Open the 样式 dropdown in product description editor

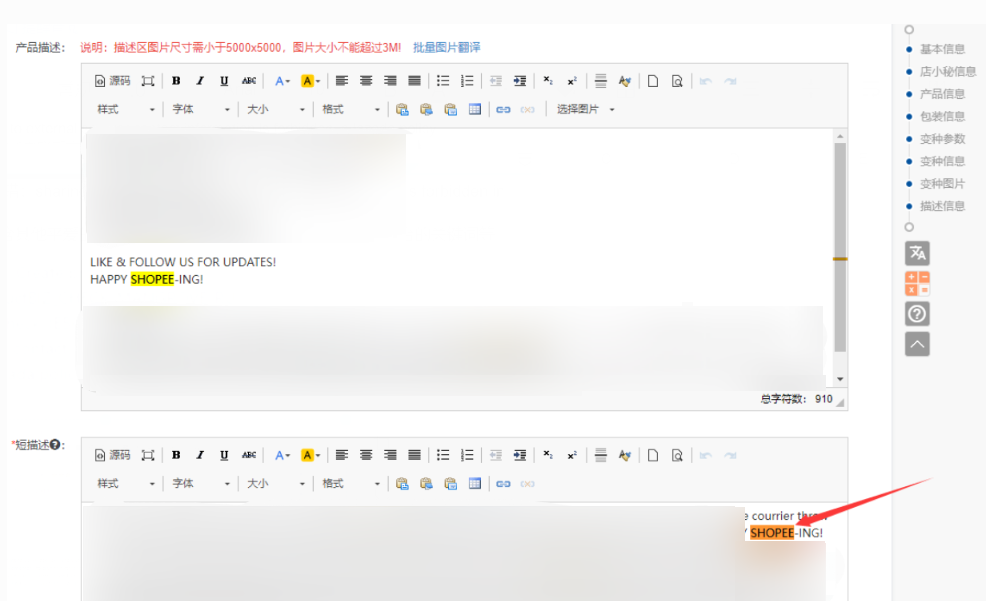(x=125, y=110)
